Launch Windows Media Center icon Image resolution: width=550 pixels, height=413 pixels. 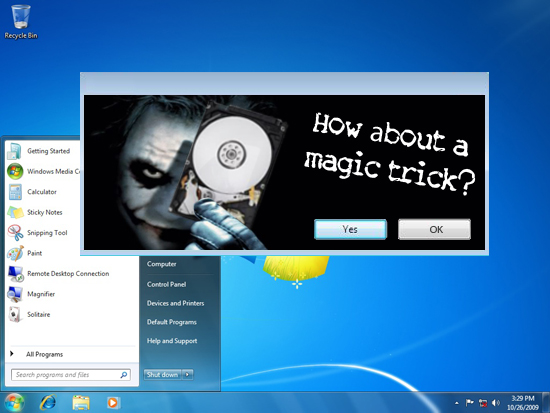click(x=15, y=172)
